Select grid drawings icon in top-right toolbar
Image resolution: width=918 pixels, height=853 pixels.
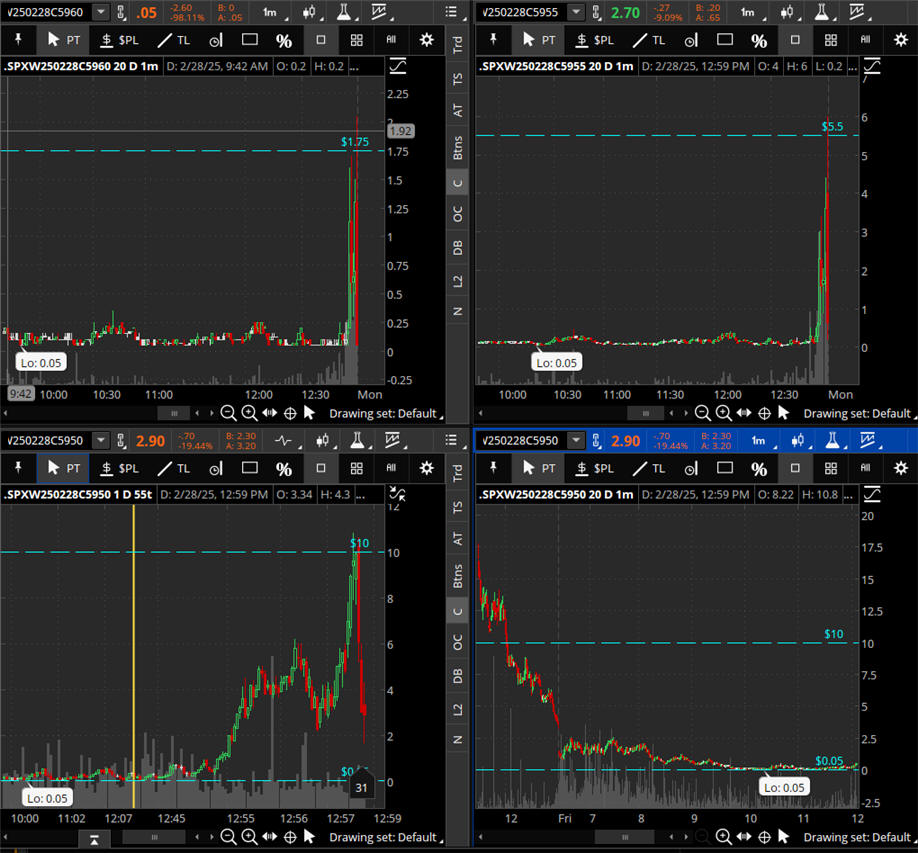831,40
